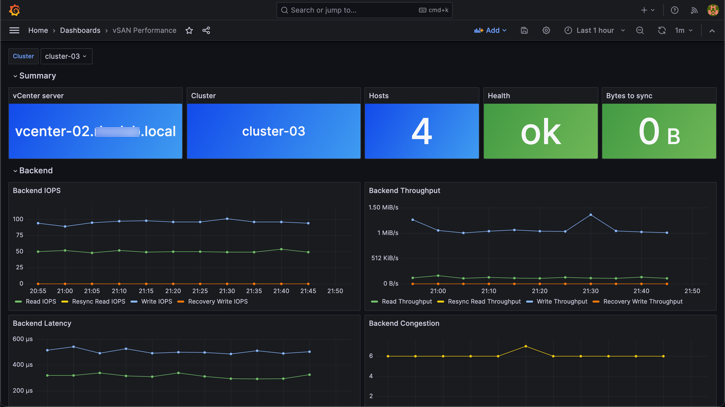Open the cluster-03 variable dropdown
Viewport: 725px width, 407px height.
[66, 56]
